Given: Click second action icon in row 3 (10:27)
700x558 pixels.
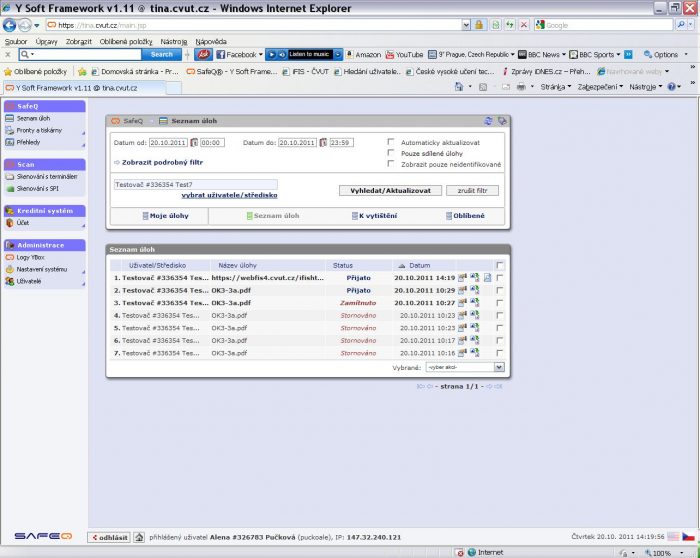Looking at the screenshot, I should pyautogui.click(x=474, y=303).
